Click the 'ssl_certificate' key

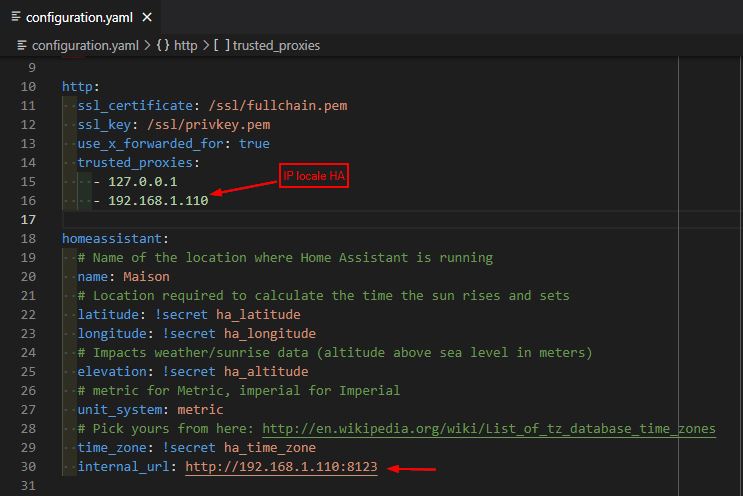135,106
